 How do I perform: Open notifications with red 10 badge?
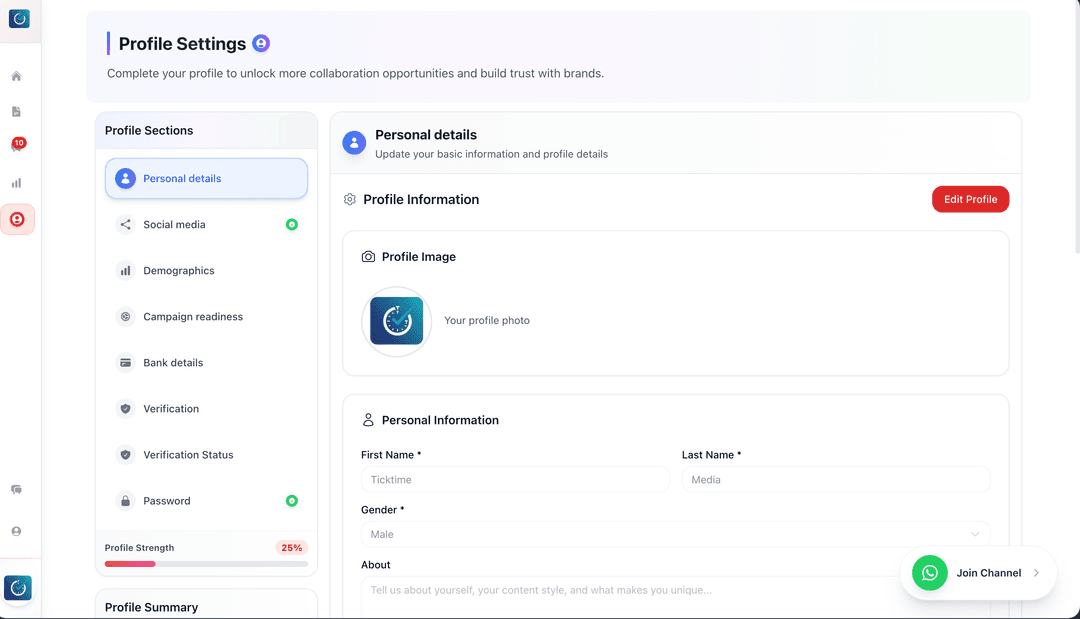pos(17,145)
